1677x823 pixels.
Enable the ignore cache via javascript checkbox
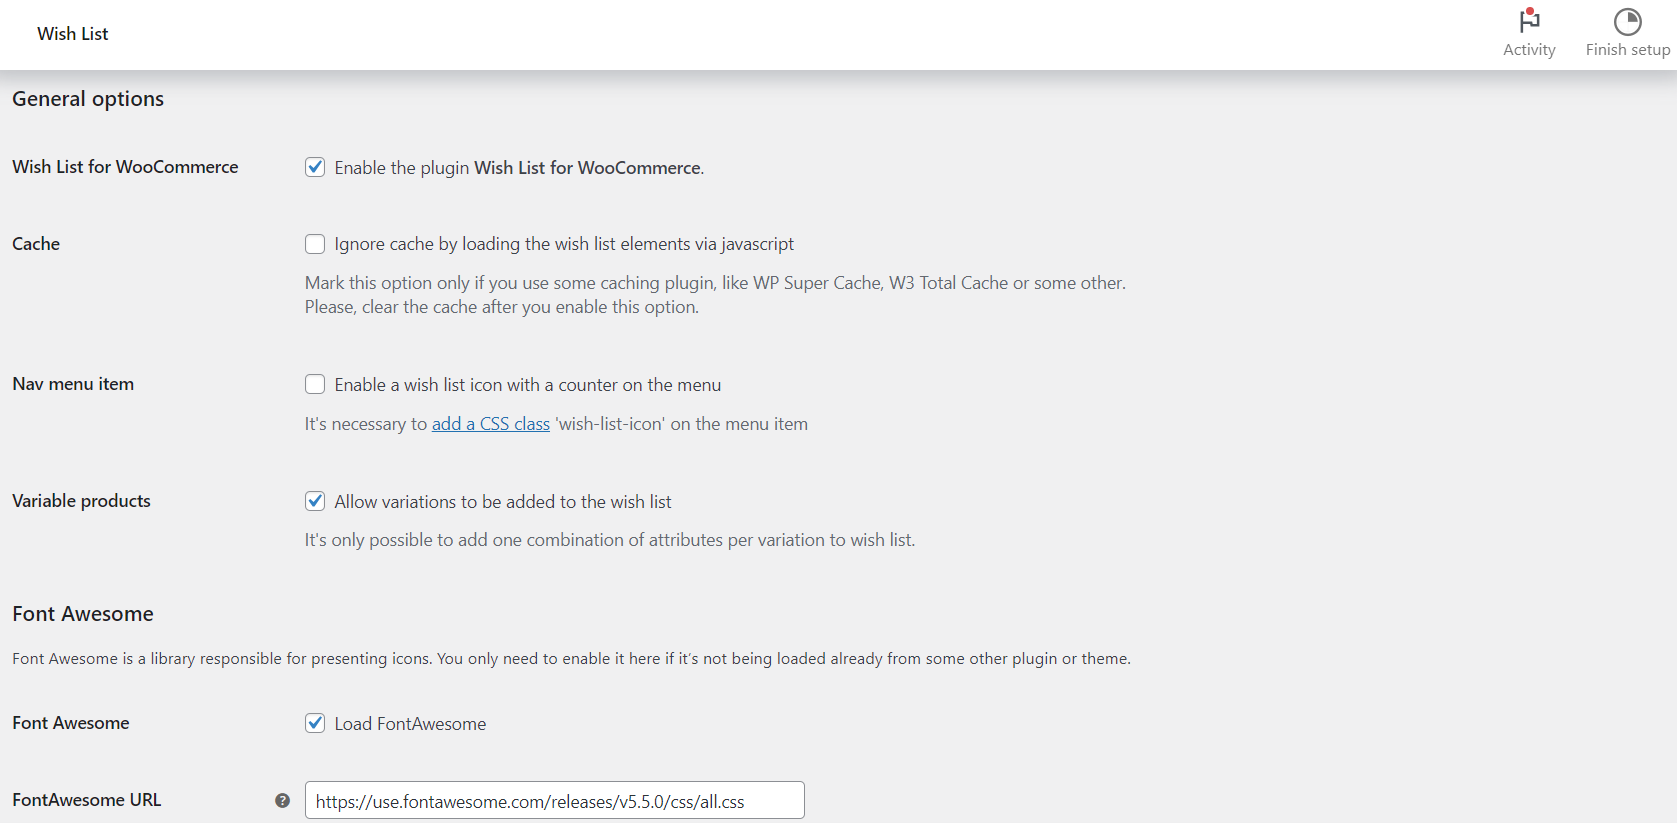pyautogui.click(x=315, y=244)
